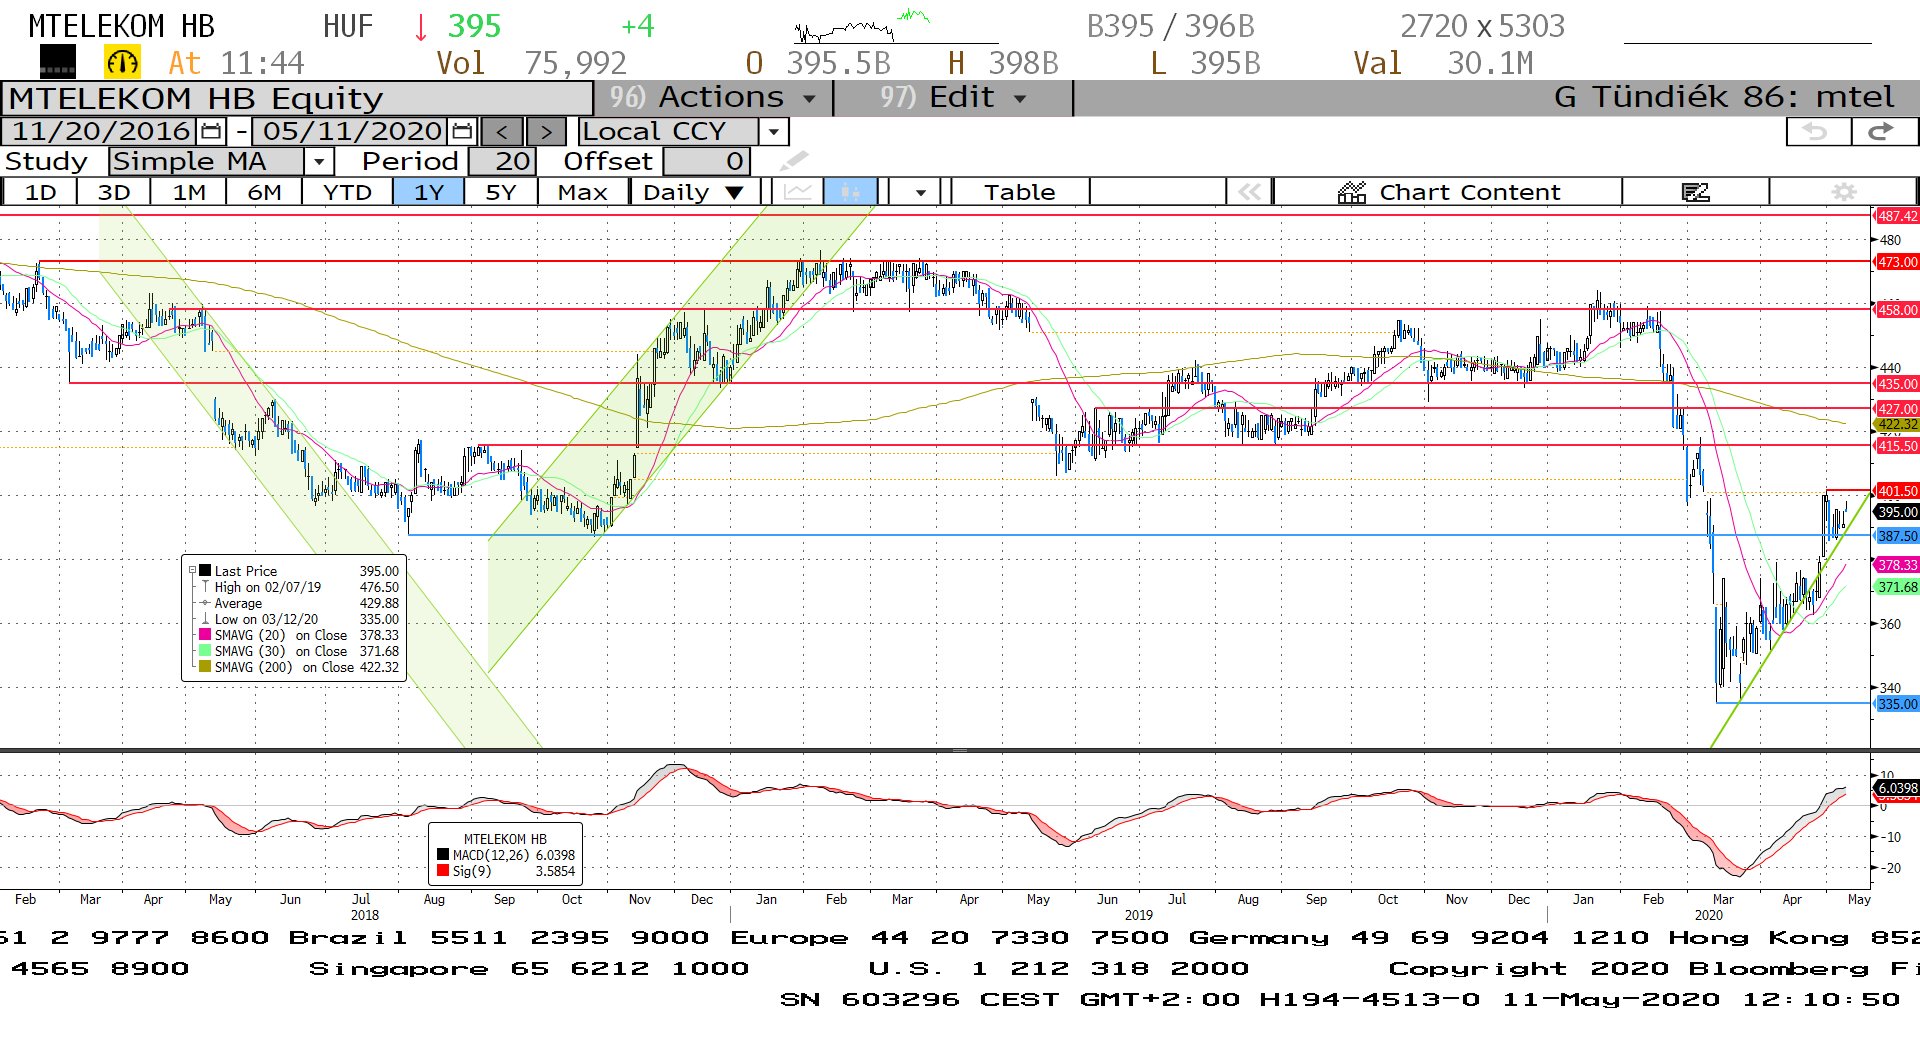Click the green 371.68 SMA label
This screenshot has height=1039, width=1920.
pos(1896,587)
